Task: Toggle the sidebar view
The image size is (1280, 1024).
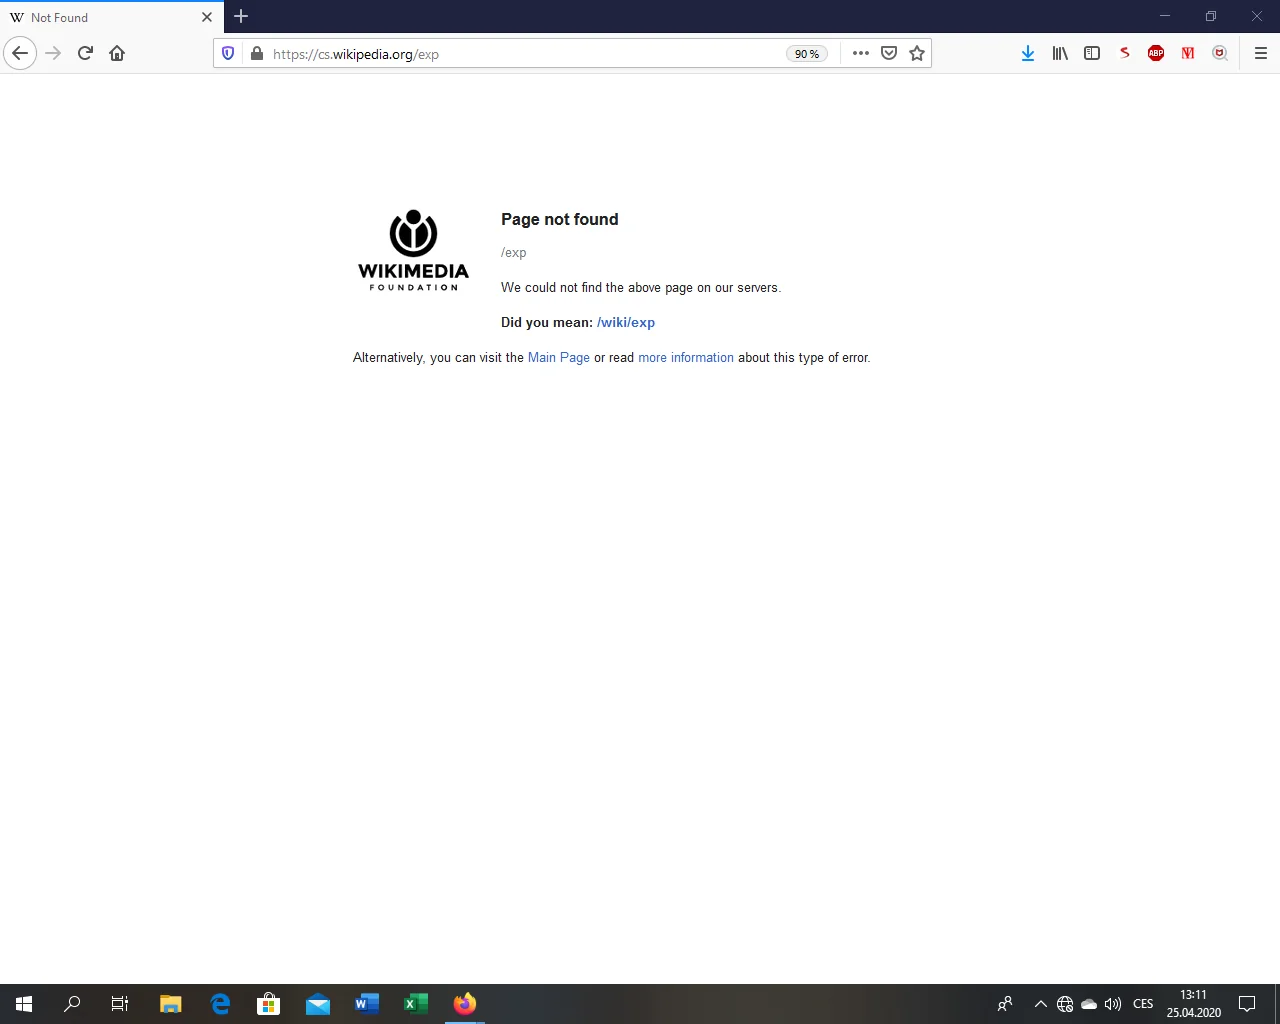Action: (1092, 53)
